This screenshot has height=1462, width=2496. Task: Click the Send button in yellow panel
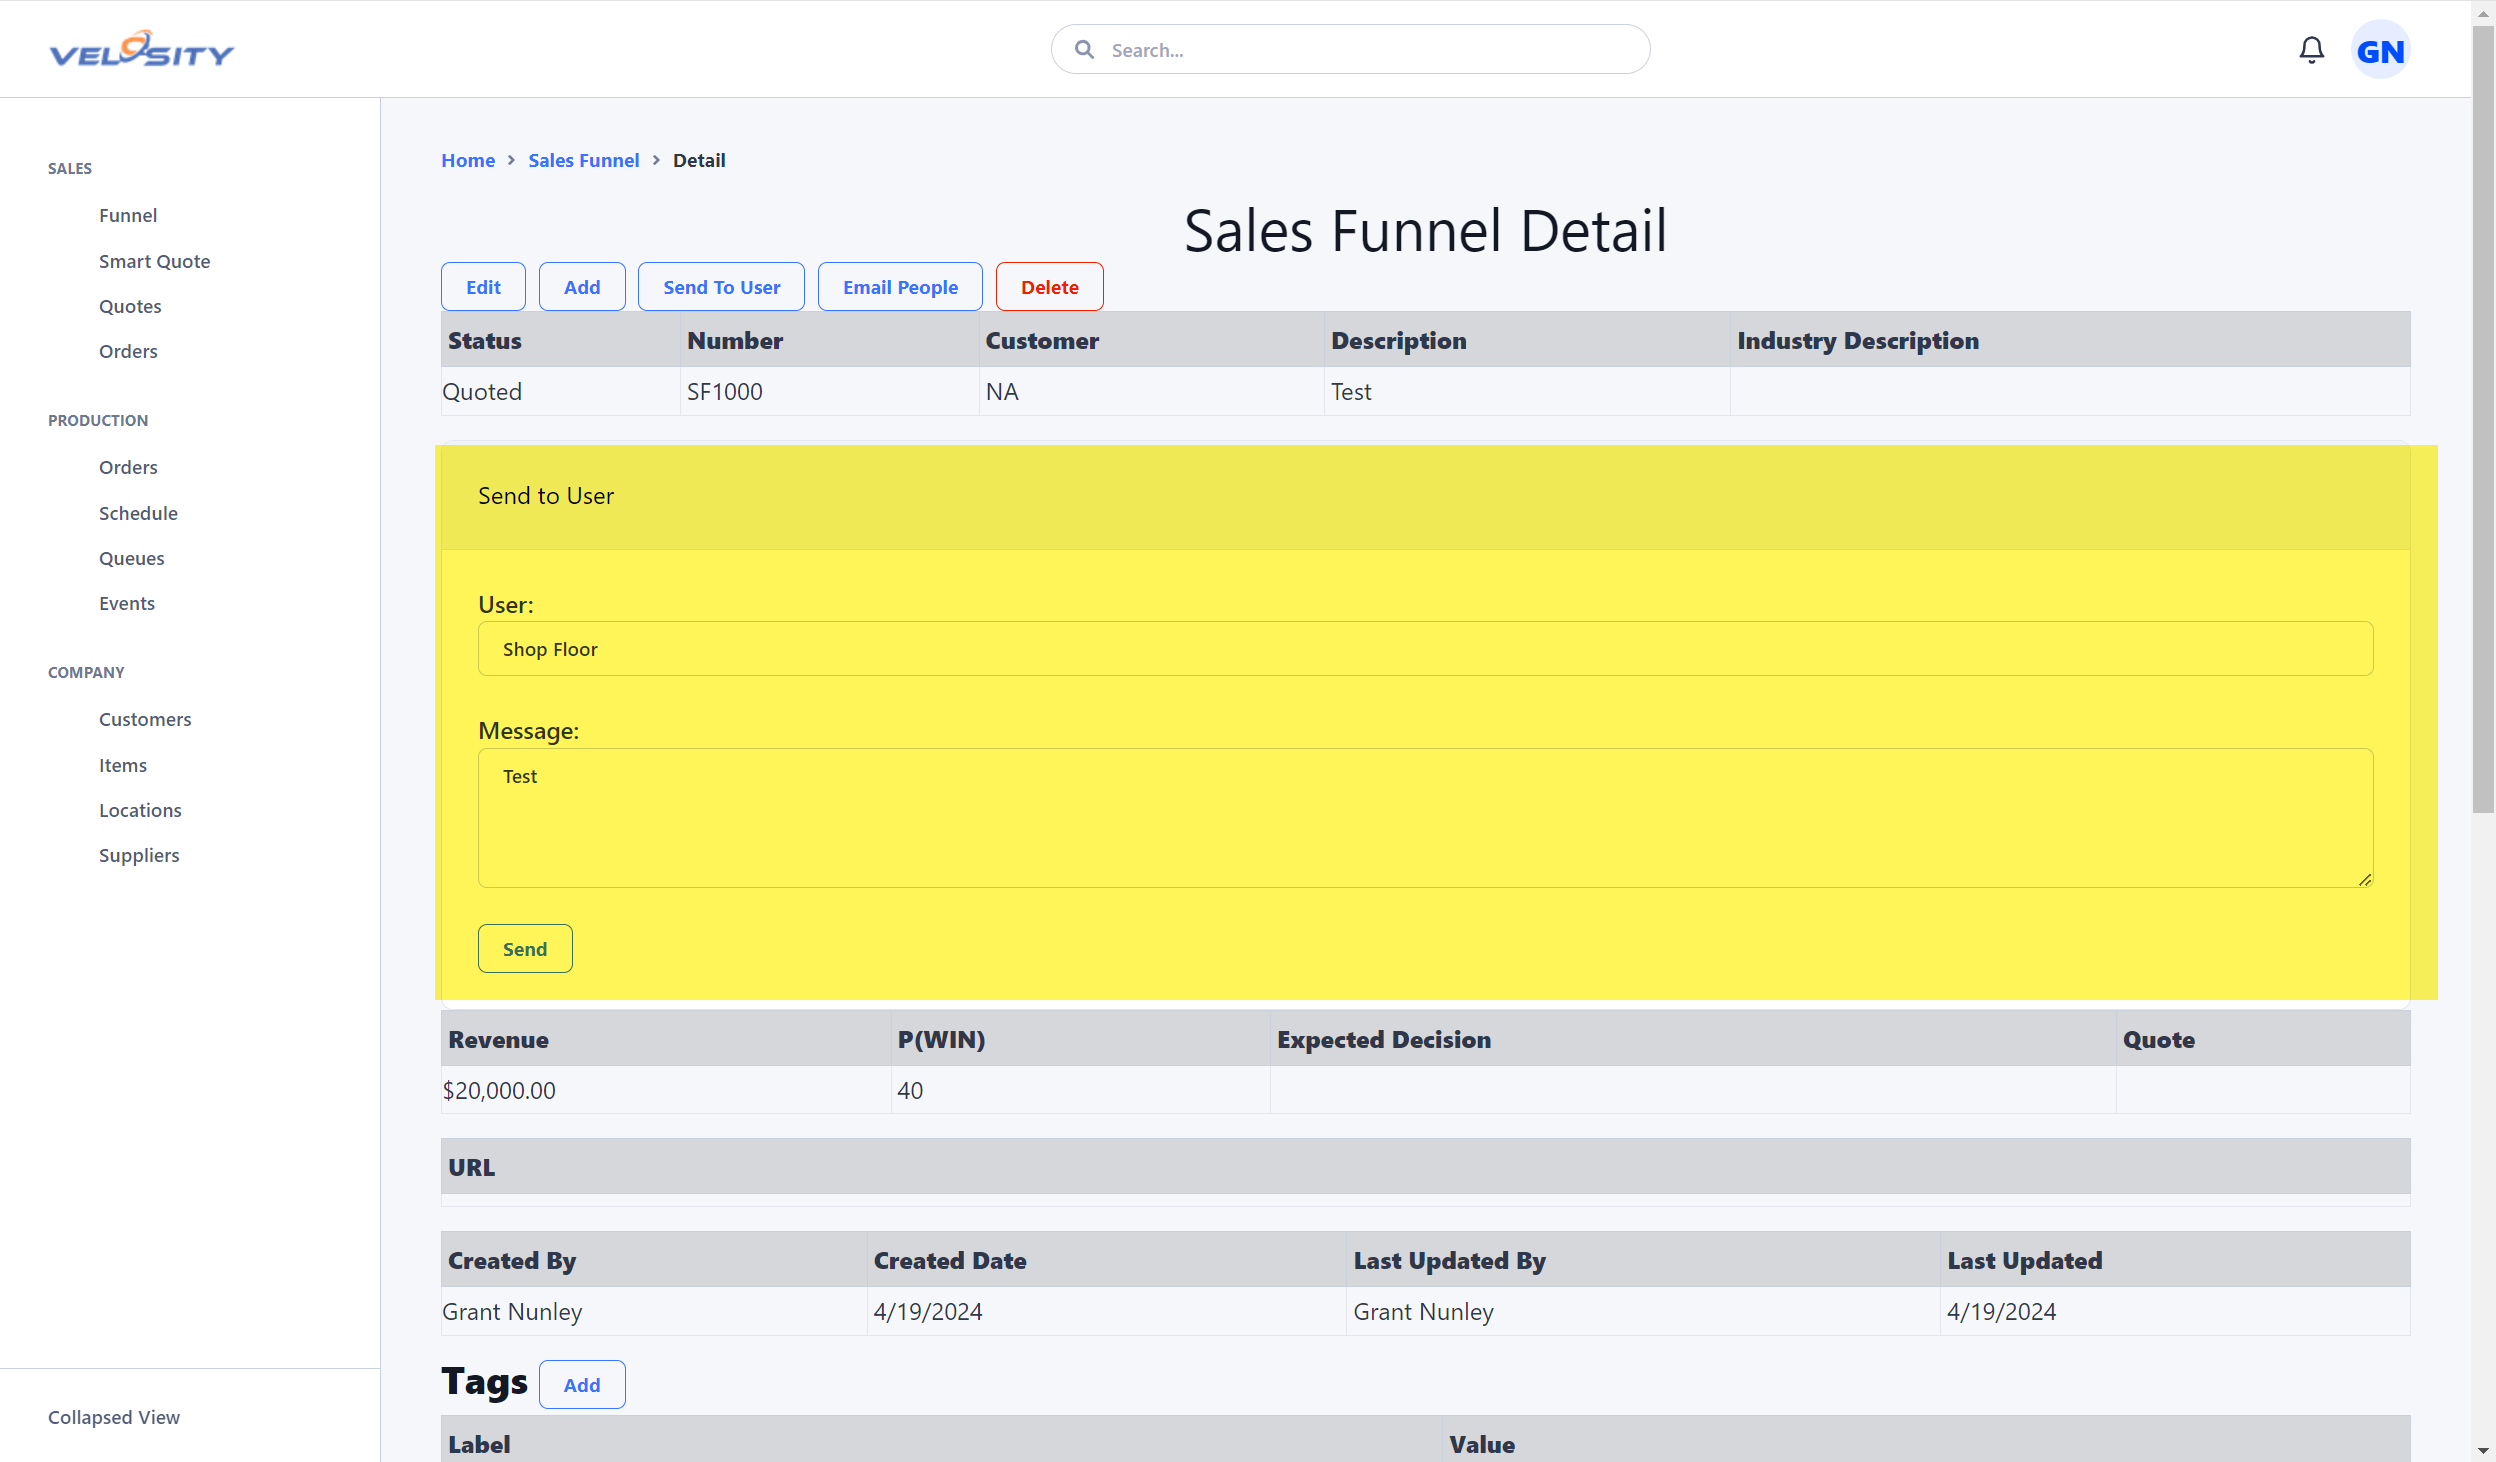tap(526, 949)
